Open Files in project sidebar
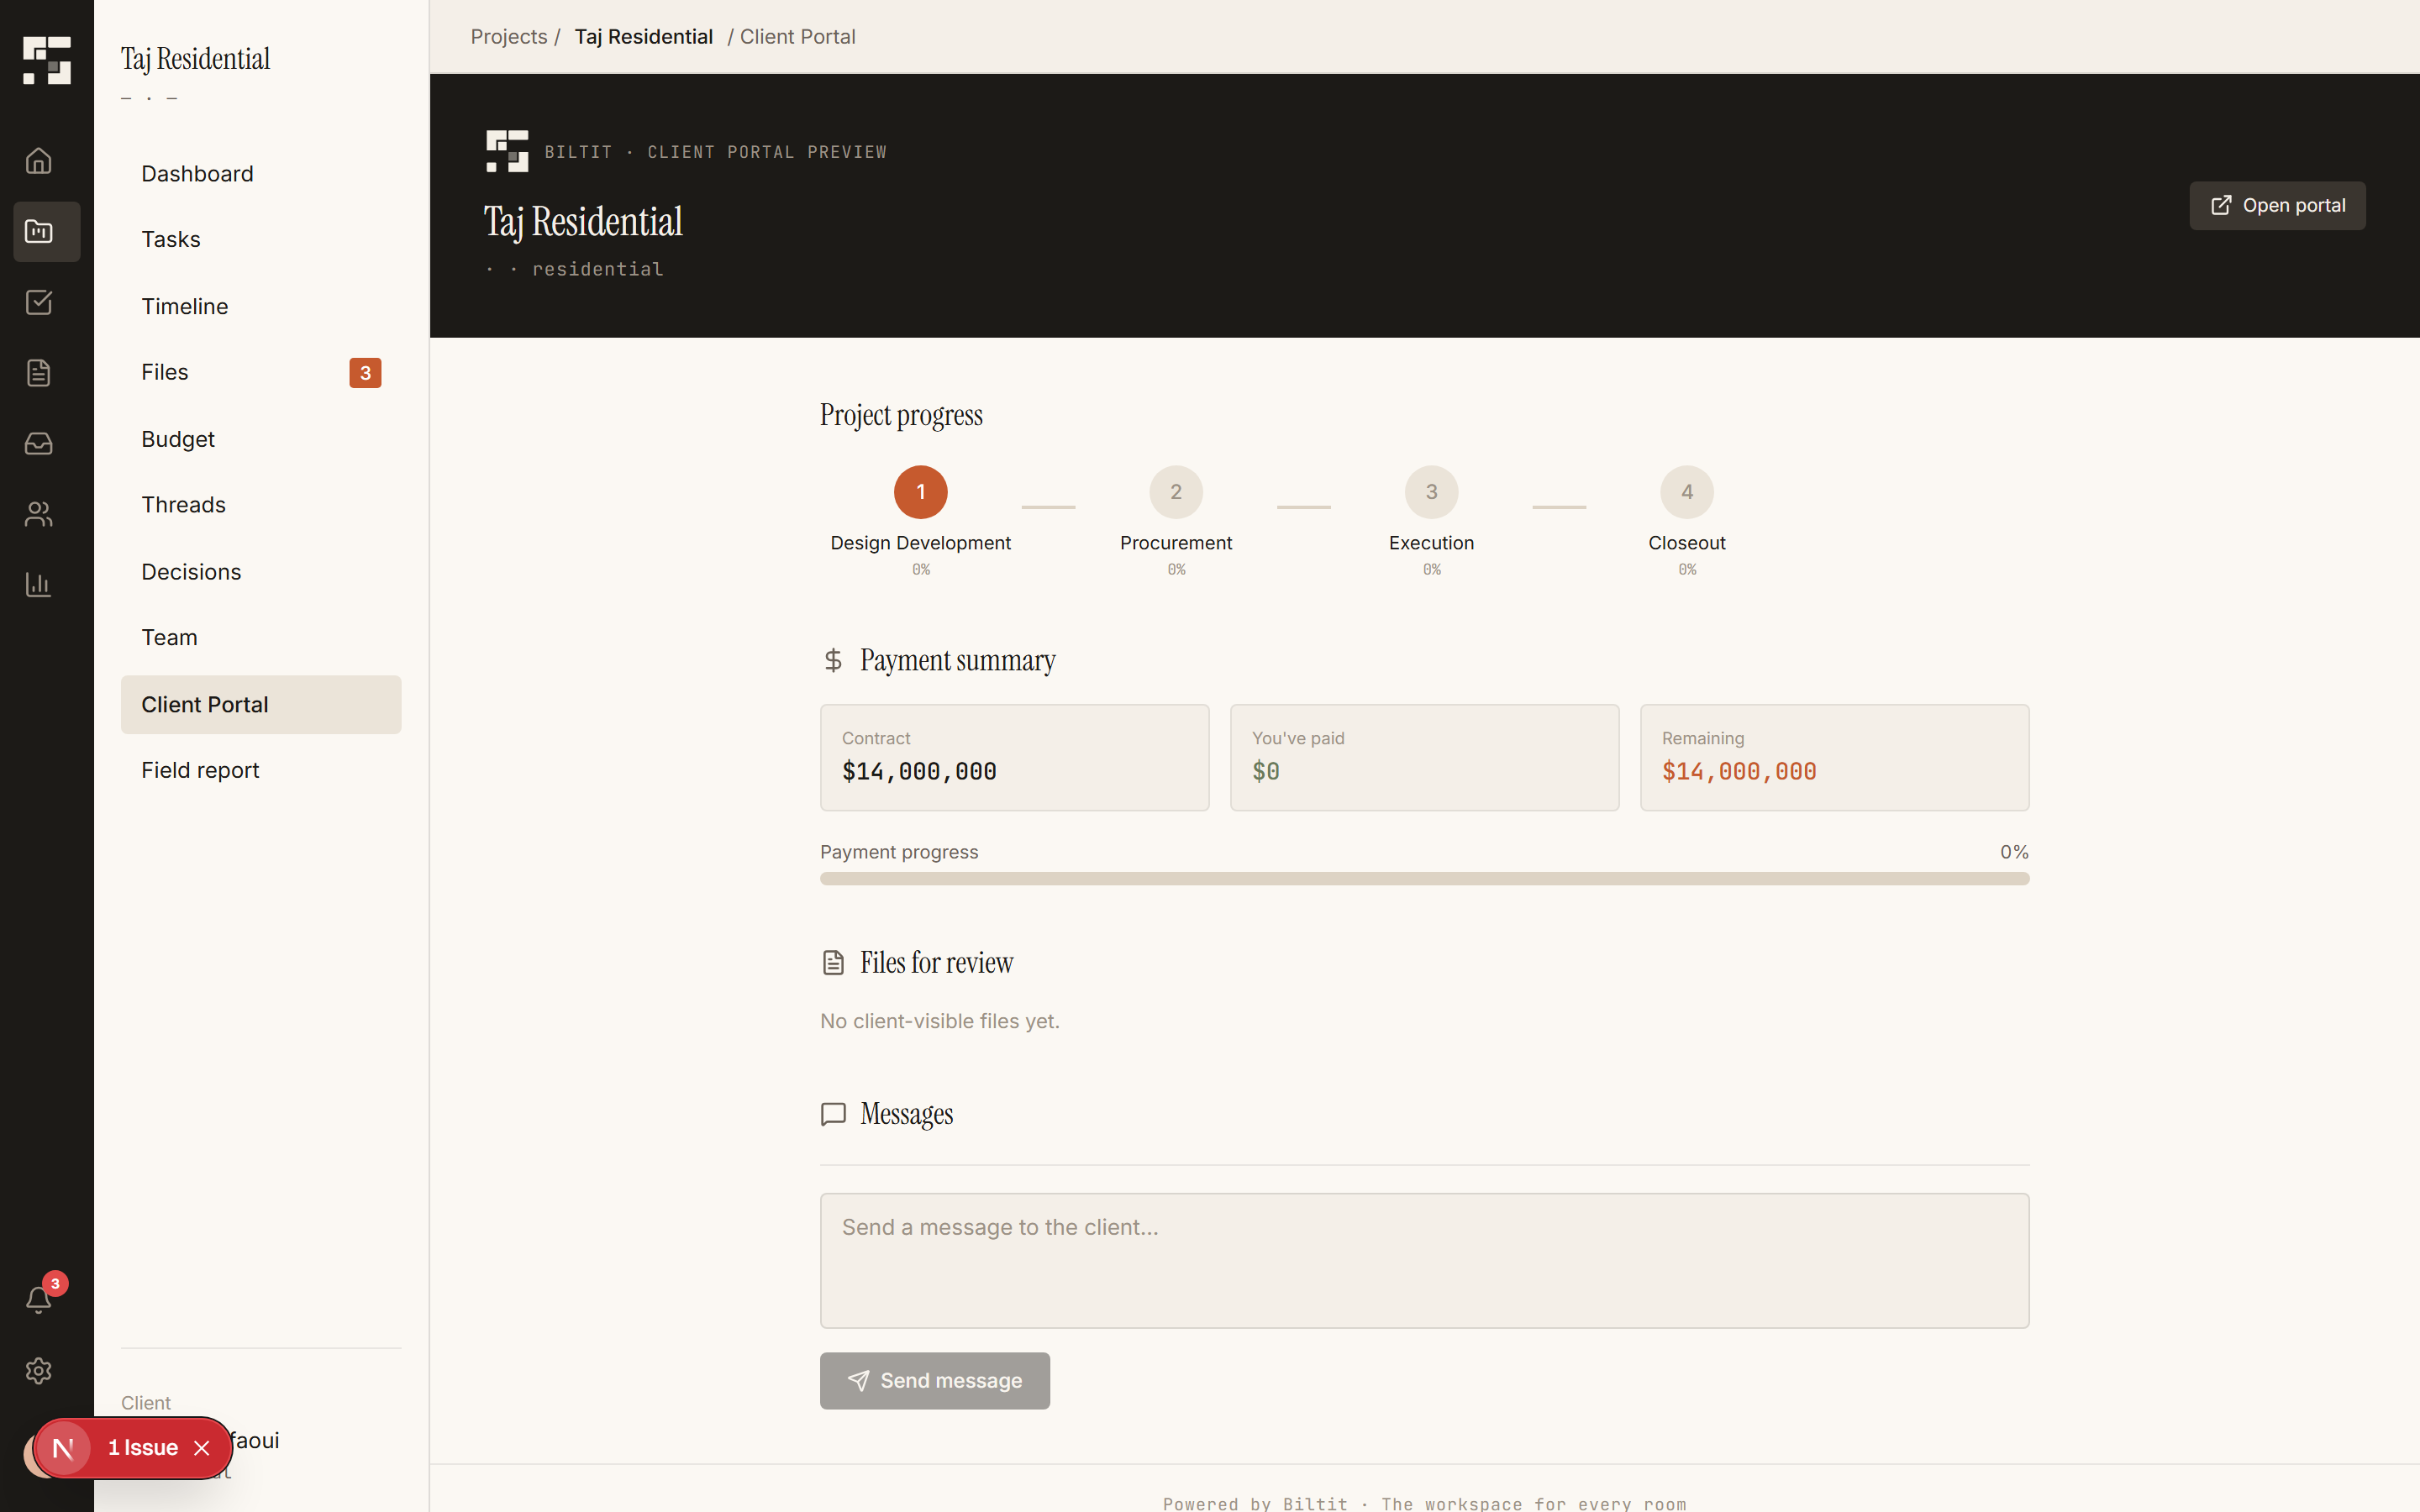This screenshot has height=1512, width=2420. tap(165, 372)
